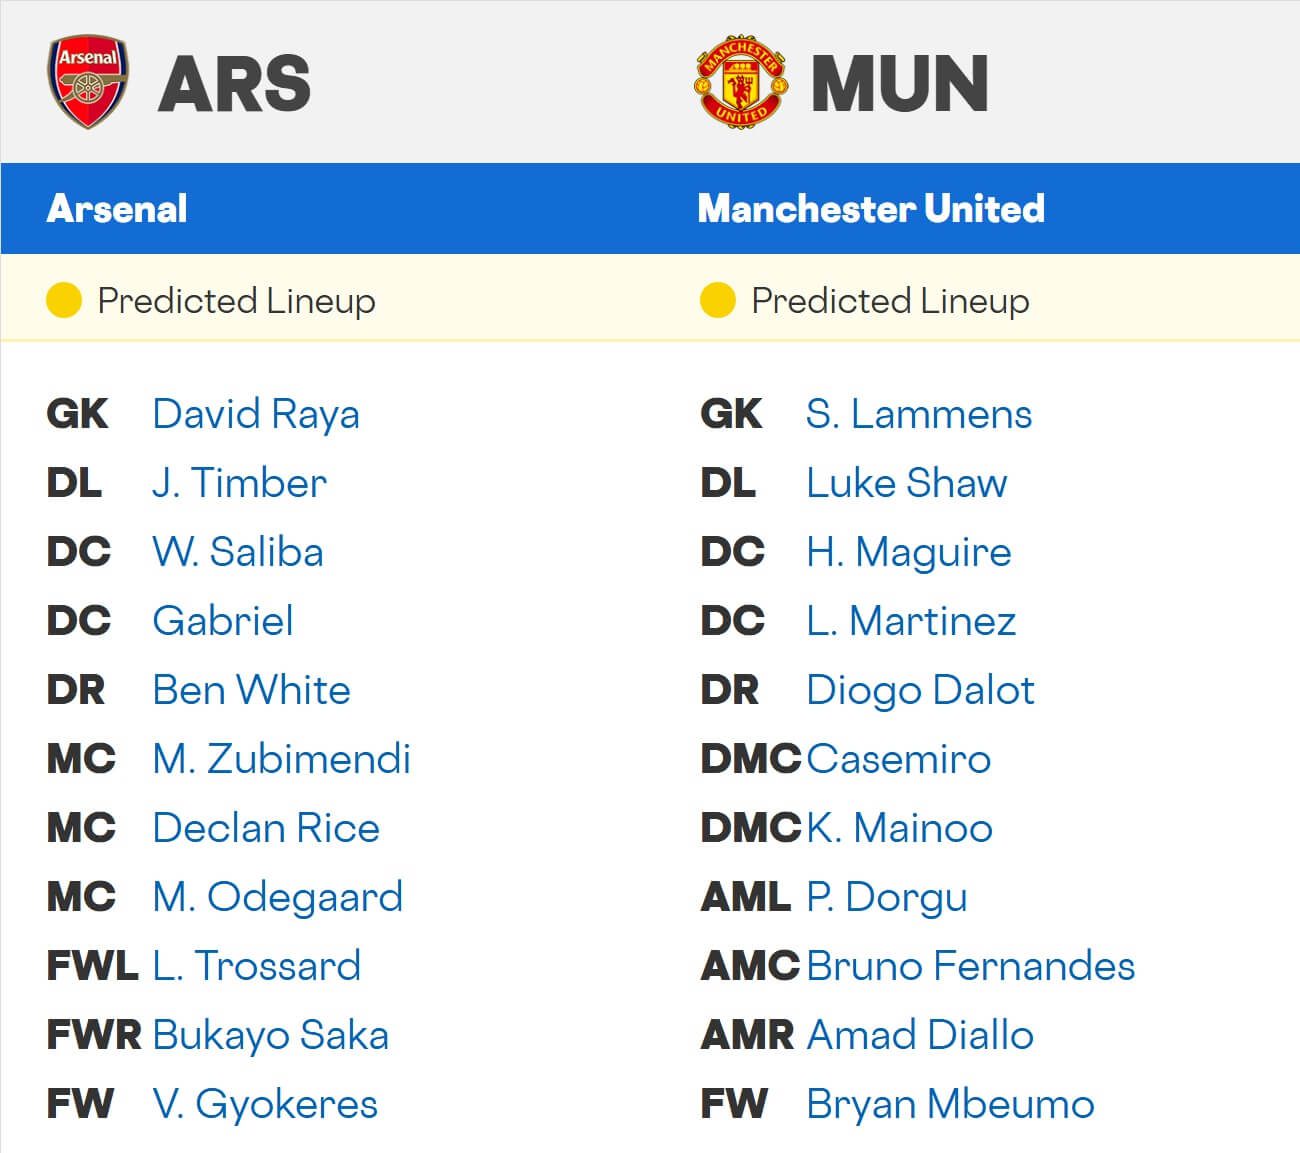The height and width of the screenshot is (1153, 1300).
Task: Click the Arsenal header on the blue bar
Action: tap(117, 208)
